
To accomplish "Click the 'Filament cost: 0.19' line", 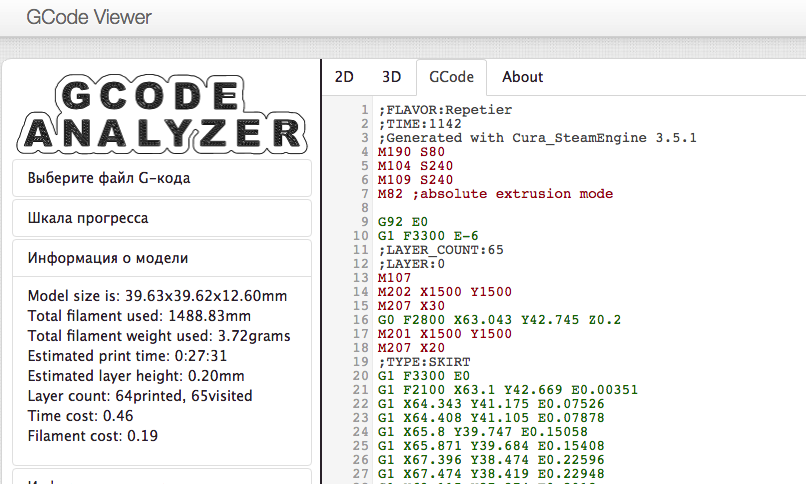I will [x=93, y=436].
